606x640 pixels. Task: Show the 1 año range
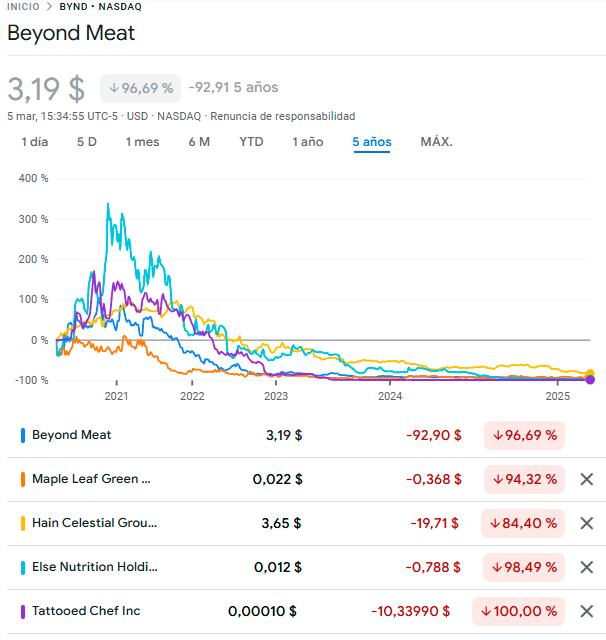pyautogui.click(x=308, y=142)
